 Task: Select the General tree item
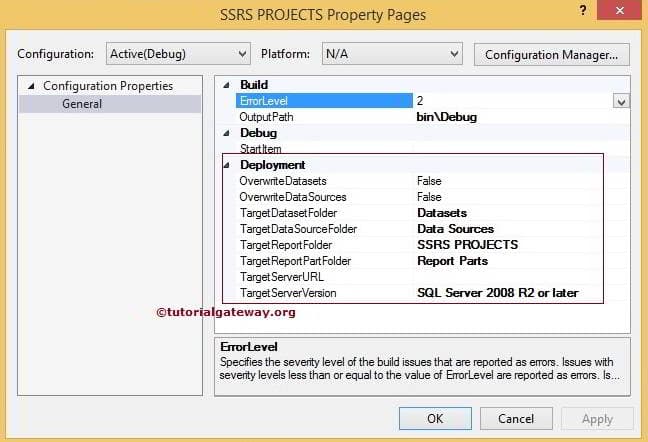(82, 104)
